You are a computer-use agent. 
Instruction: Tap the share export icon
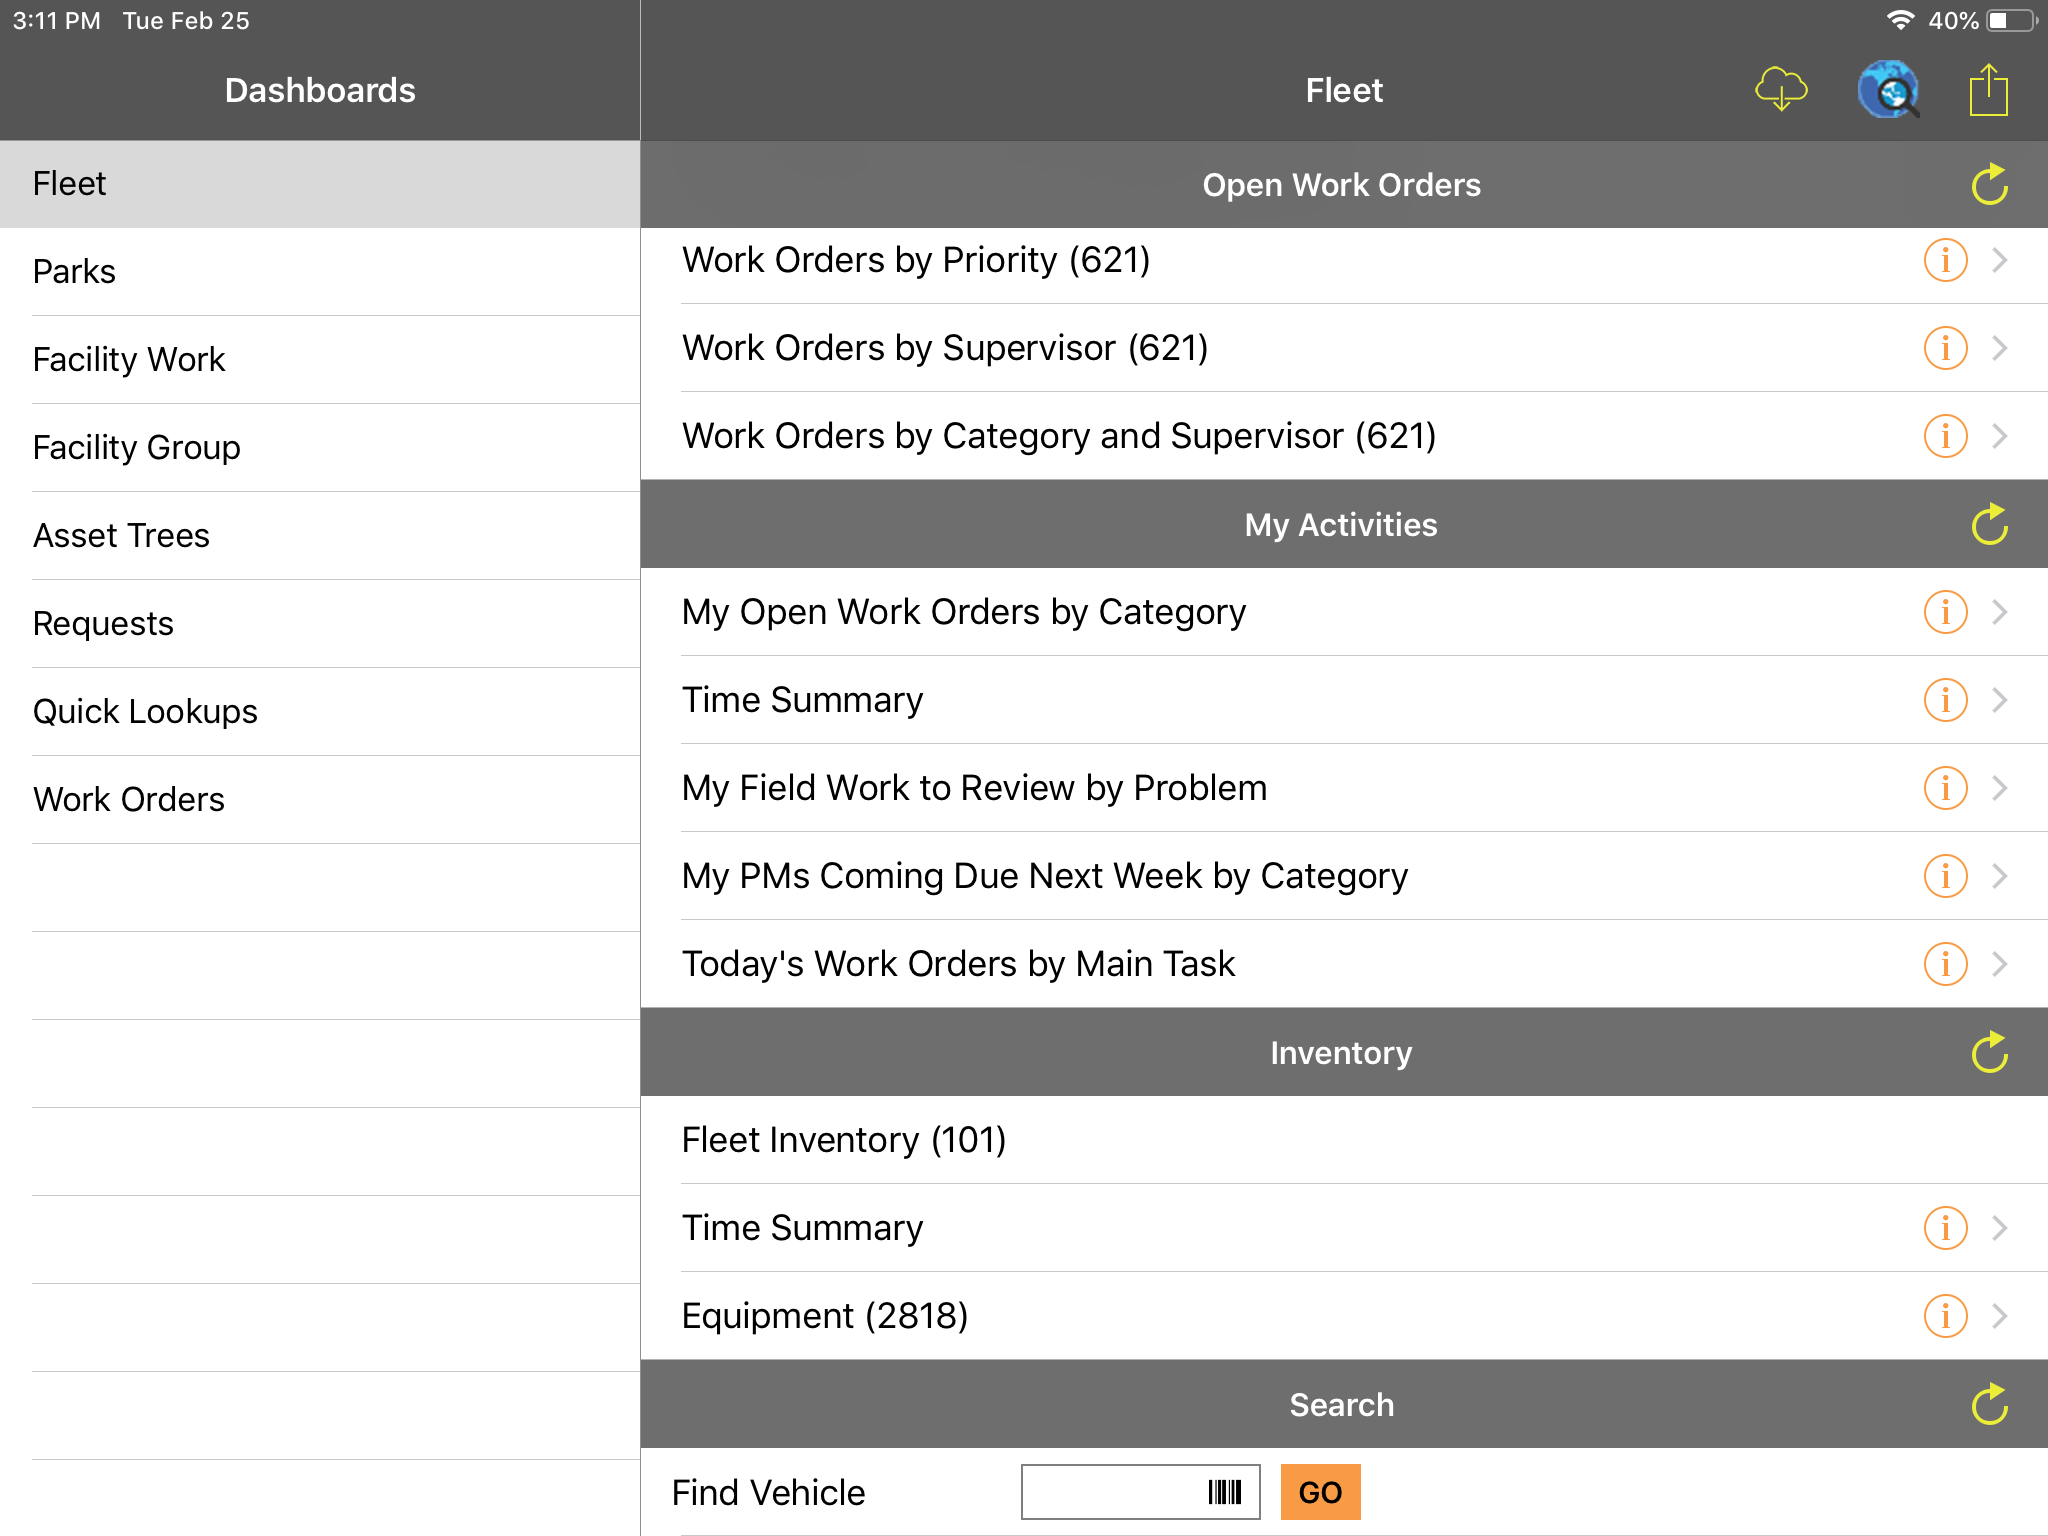[x=1988, y=90]
